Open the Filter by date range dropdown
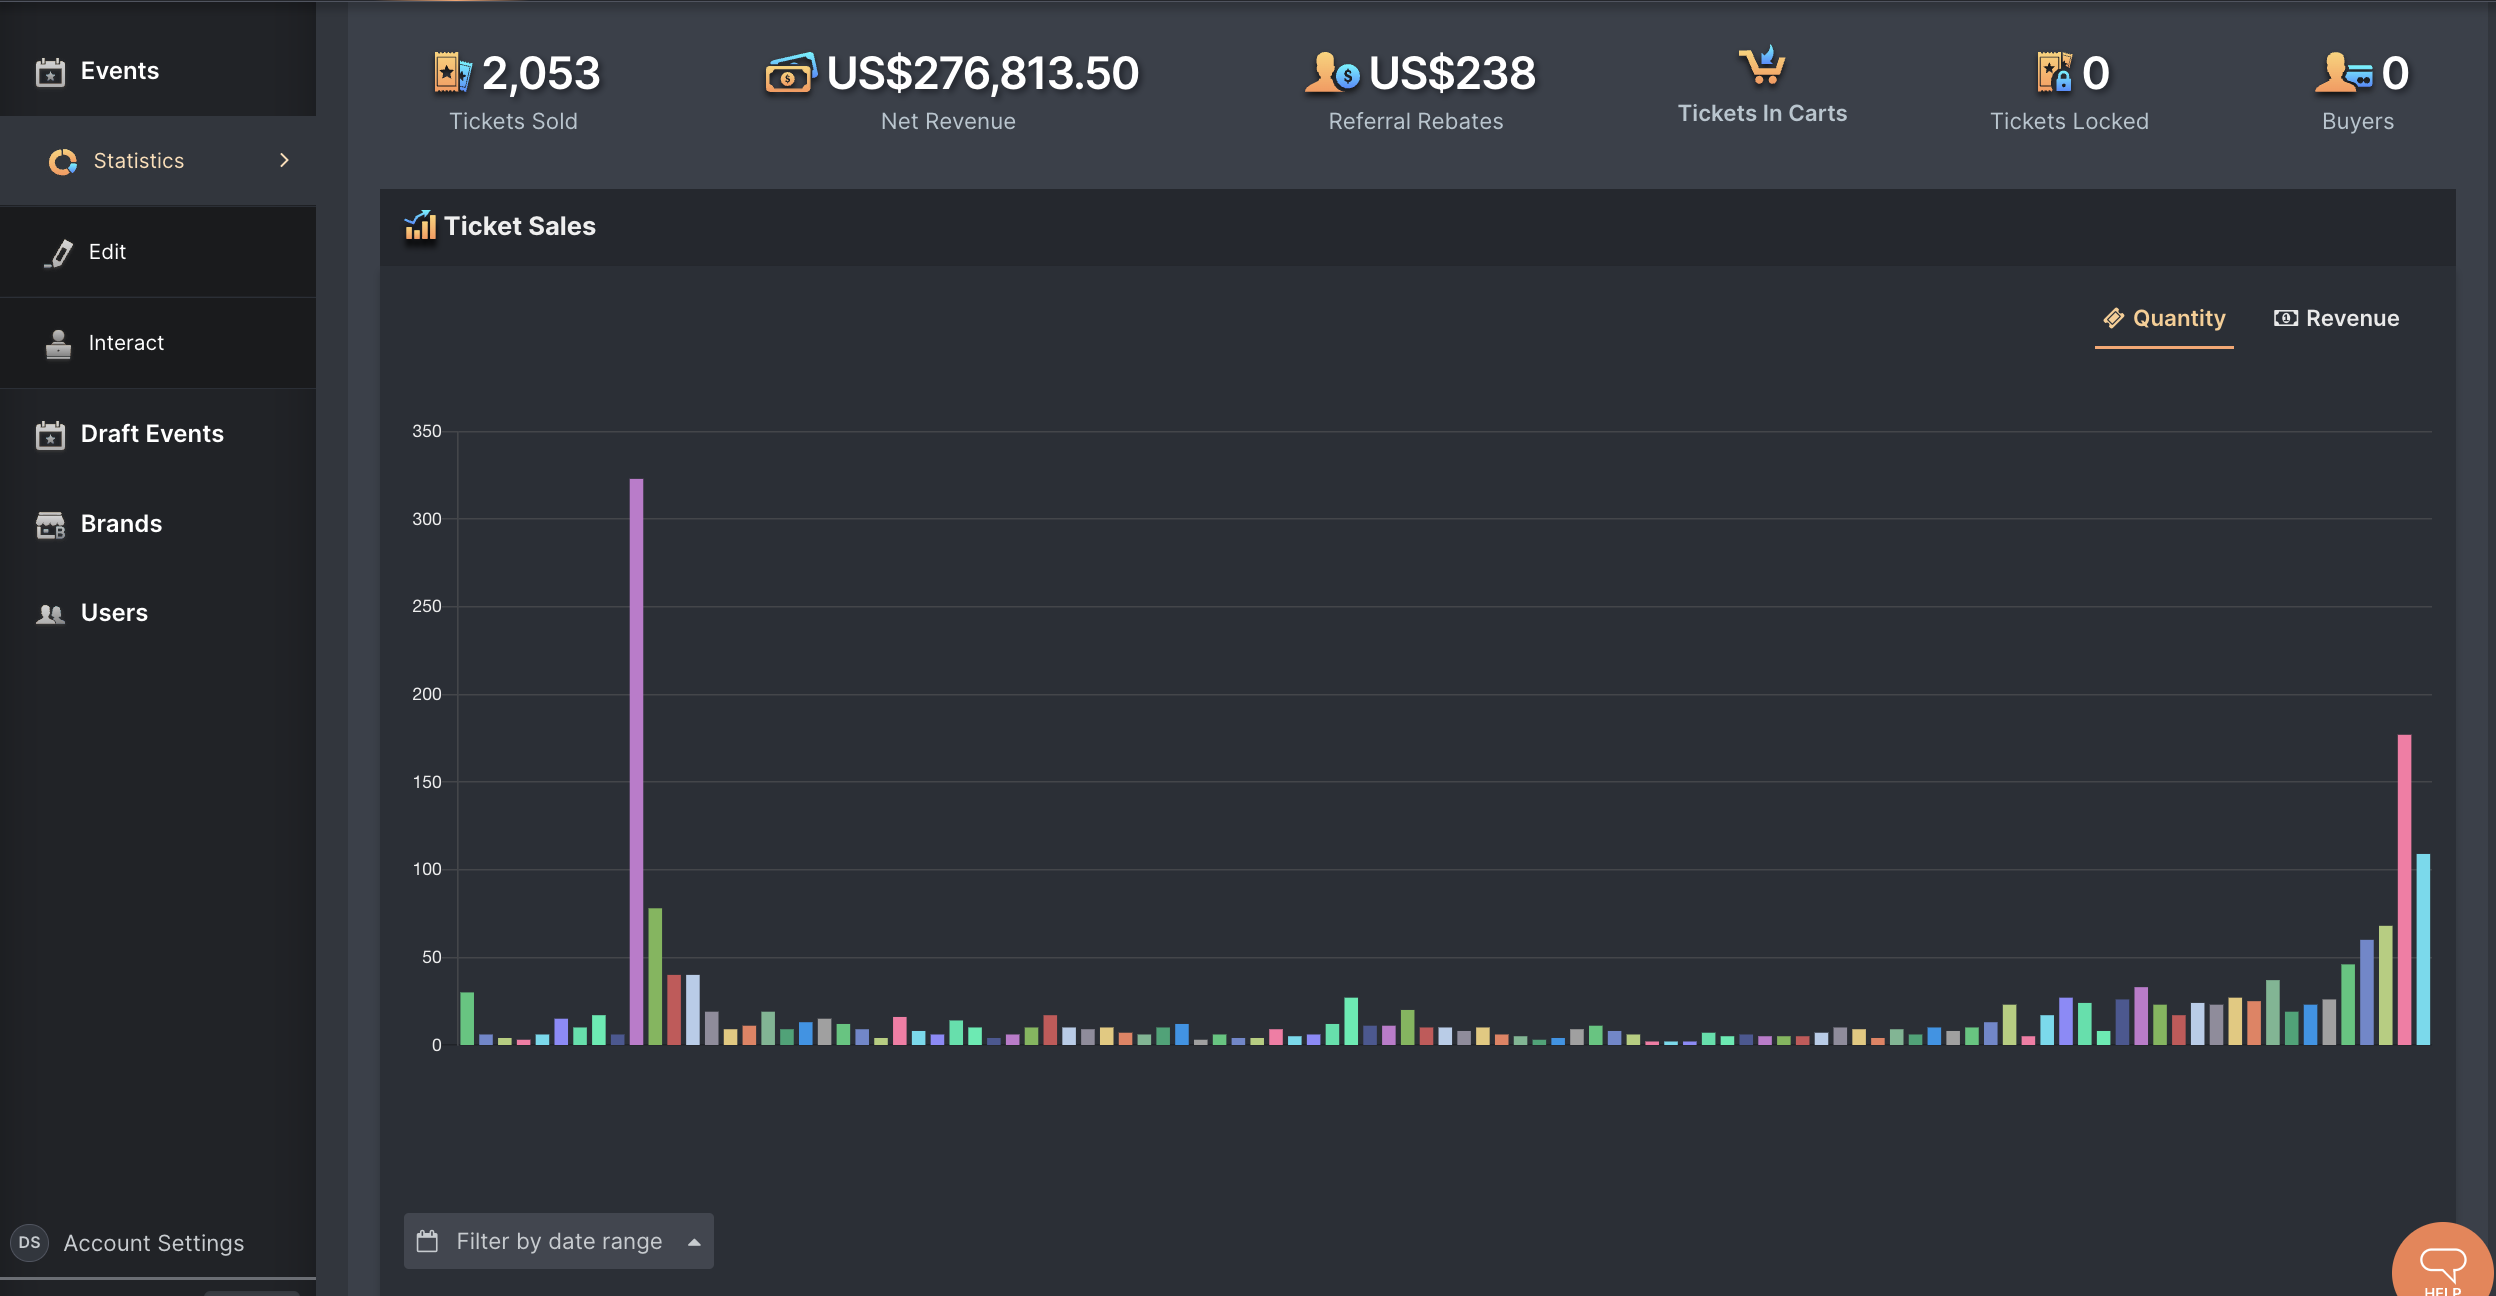This screenshot has width=2496, height=1296. click(x=558, y=1241)
